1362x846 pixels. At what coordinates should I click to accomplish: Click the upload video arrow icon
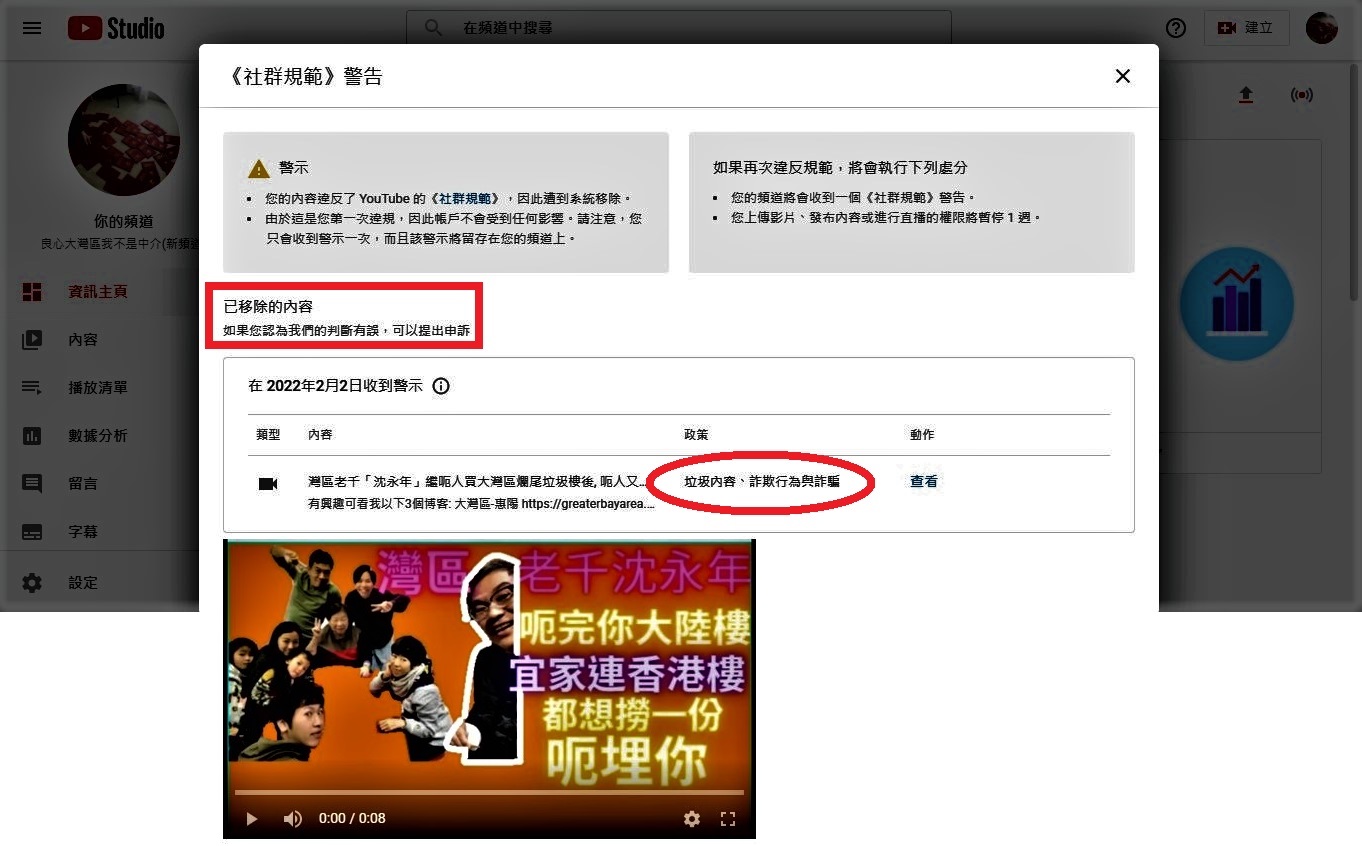point(1245,95)
